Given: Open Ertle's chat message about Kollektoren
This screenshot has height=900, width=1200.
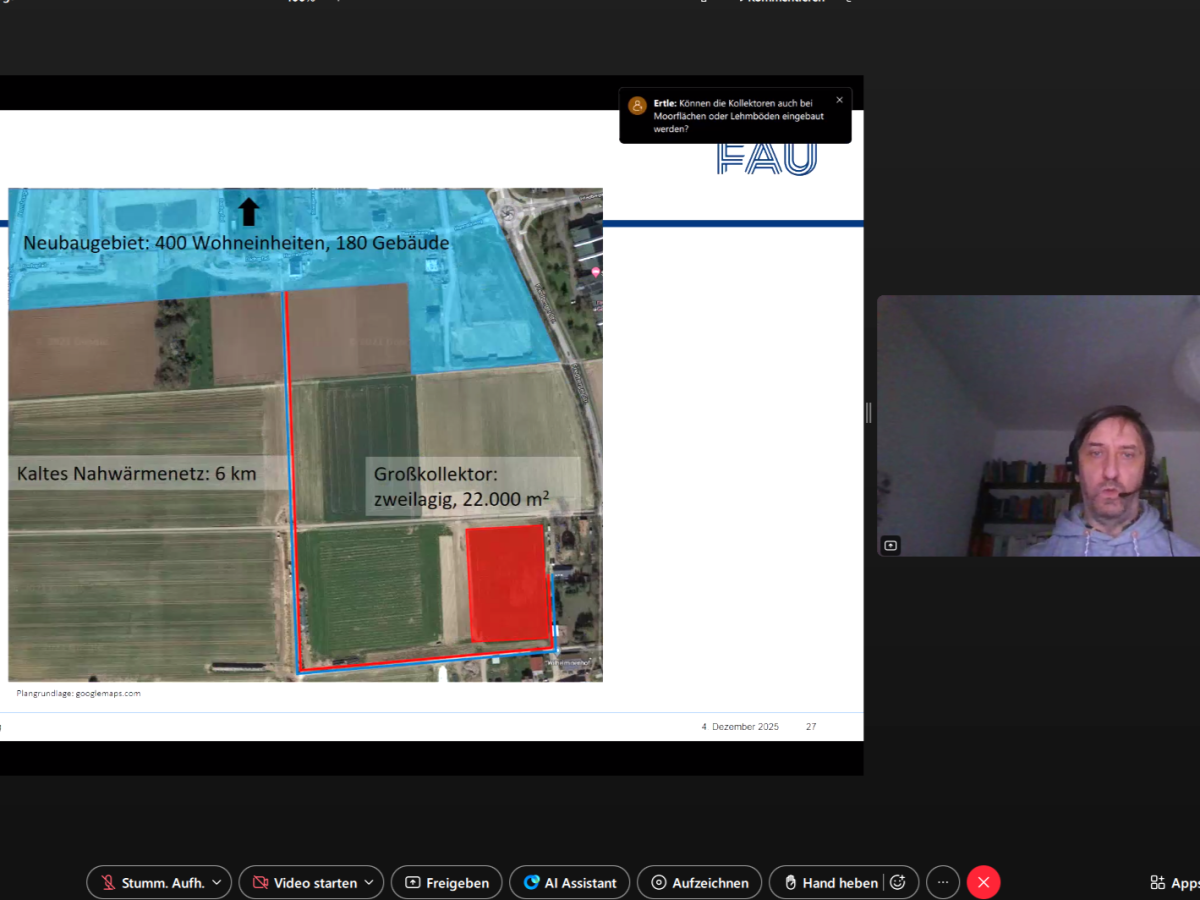Looking at the screenshot, I should click(x=740, y=116).
